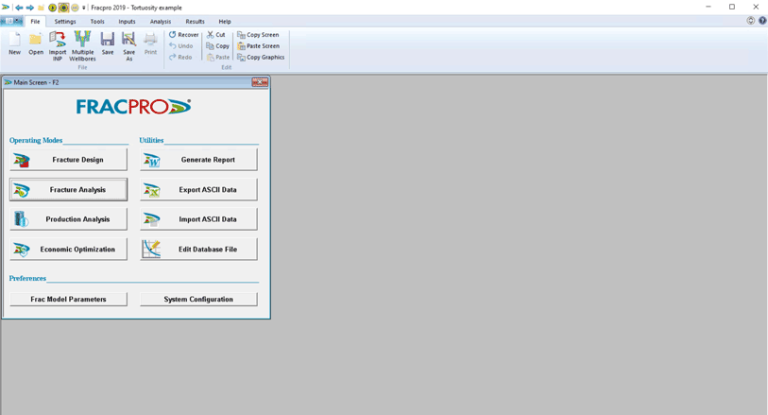Click Paste Screen in the ribbon
768x415 pixels.
click(259, 46)
